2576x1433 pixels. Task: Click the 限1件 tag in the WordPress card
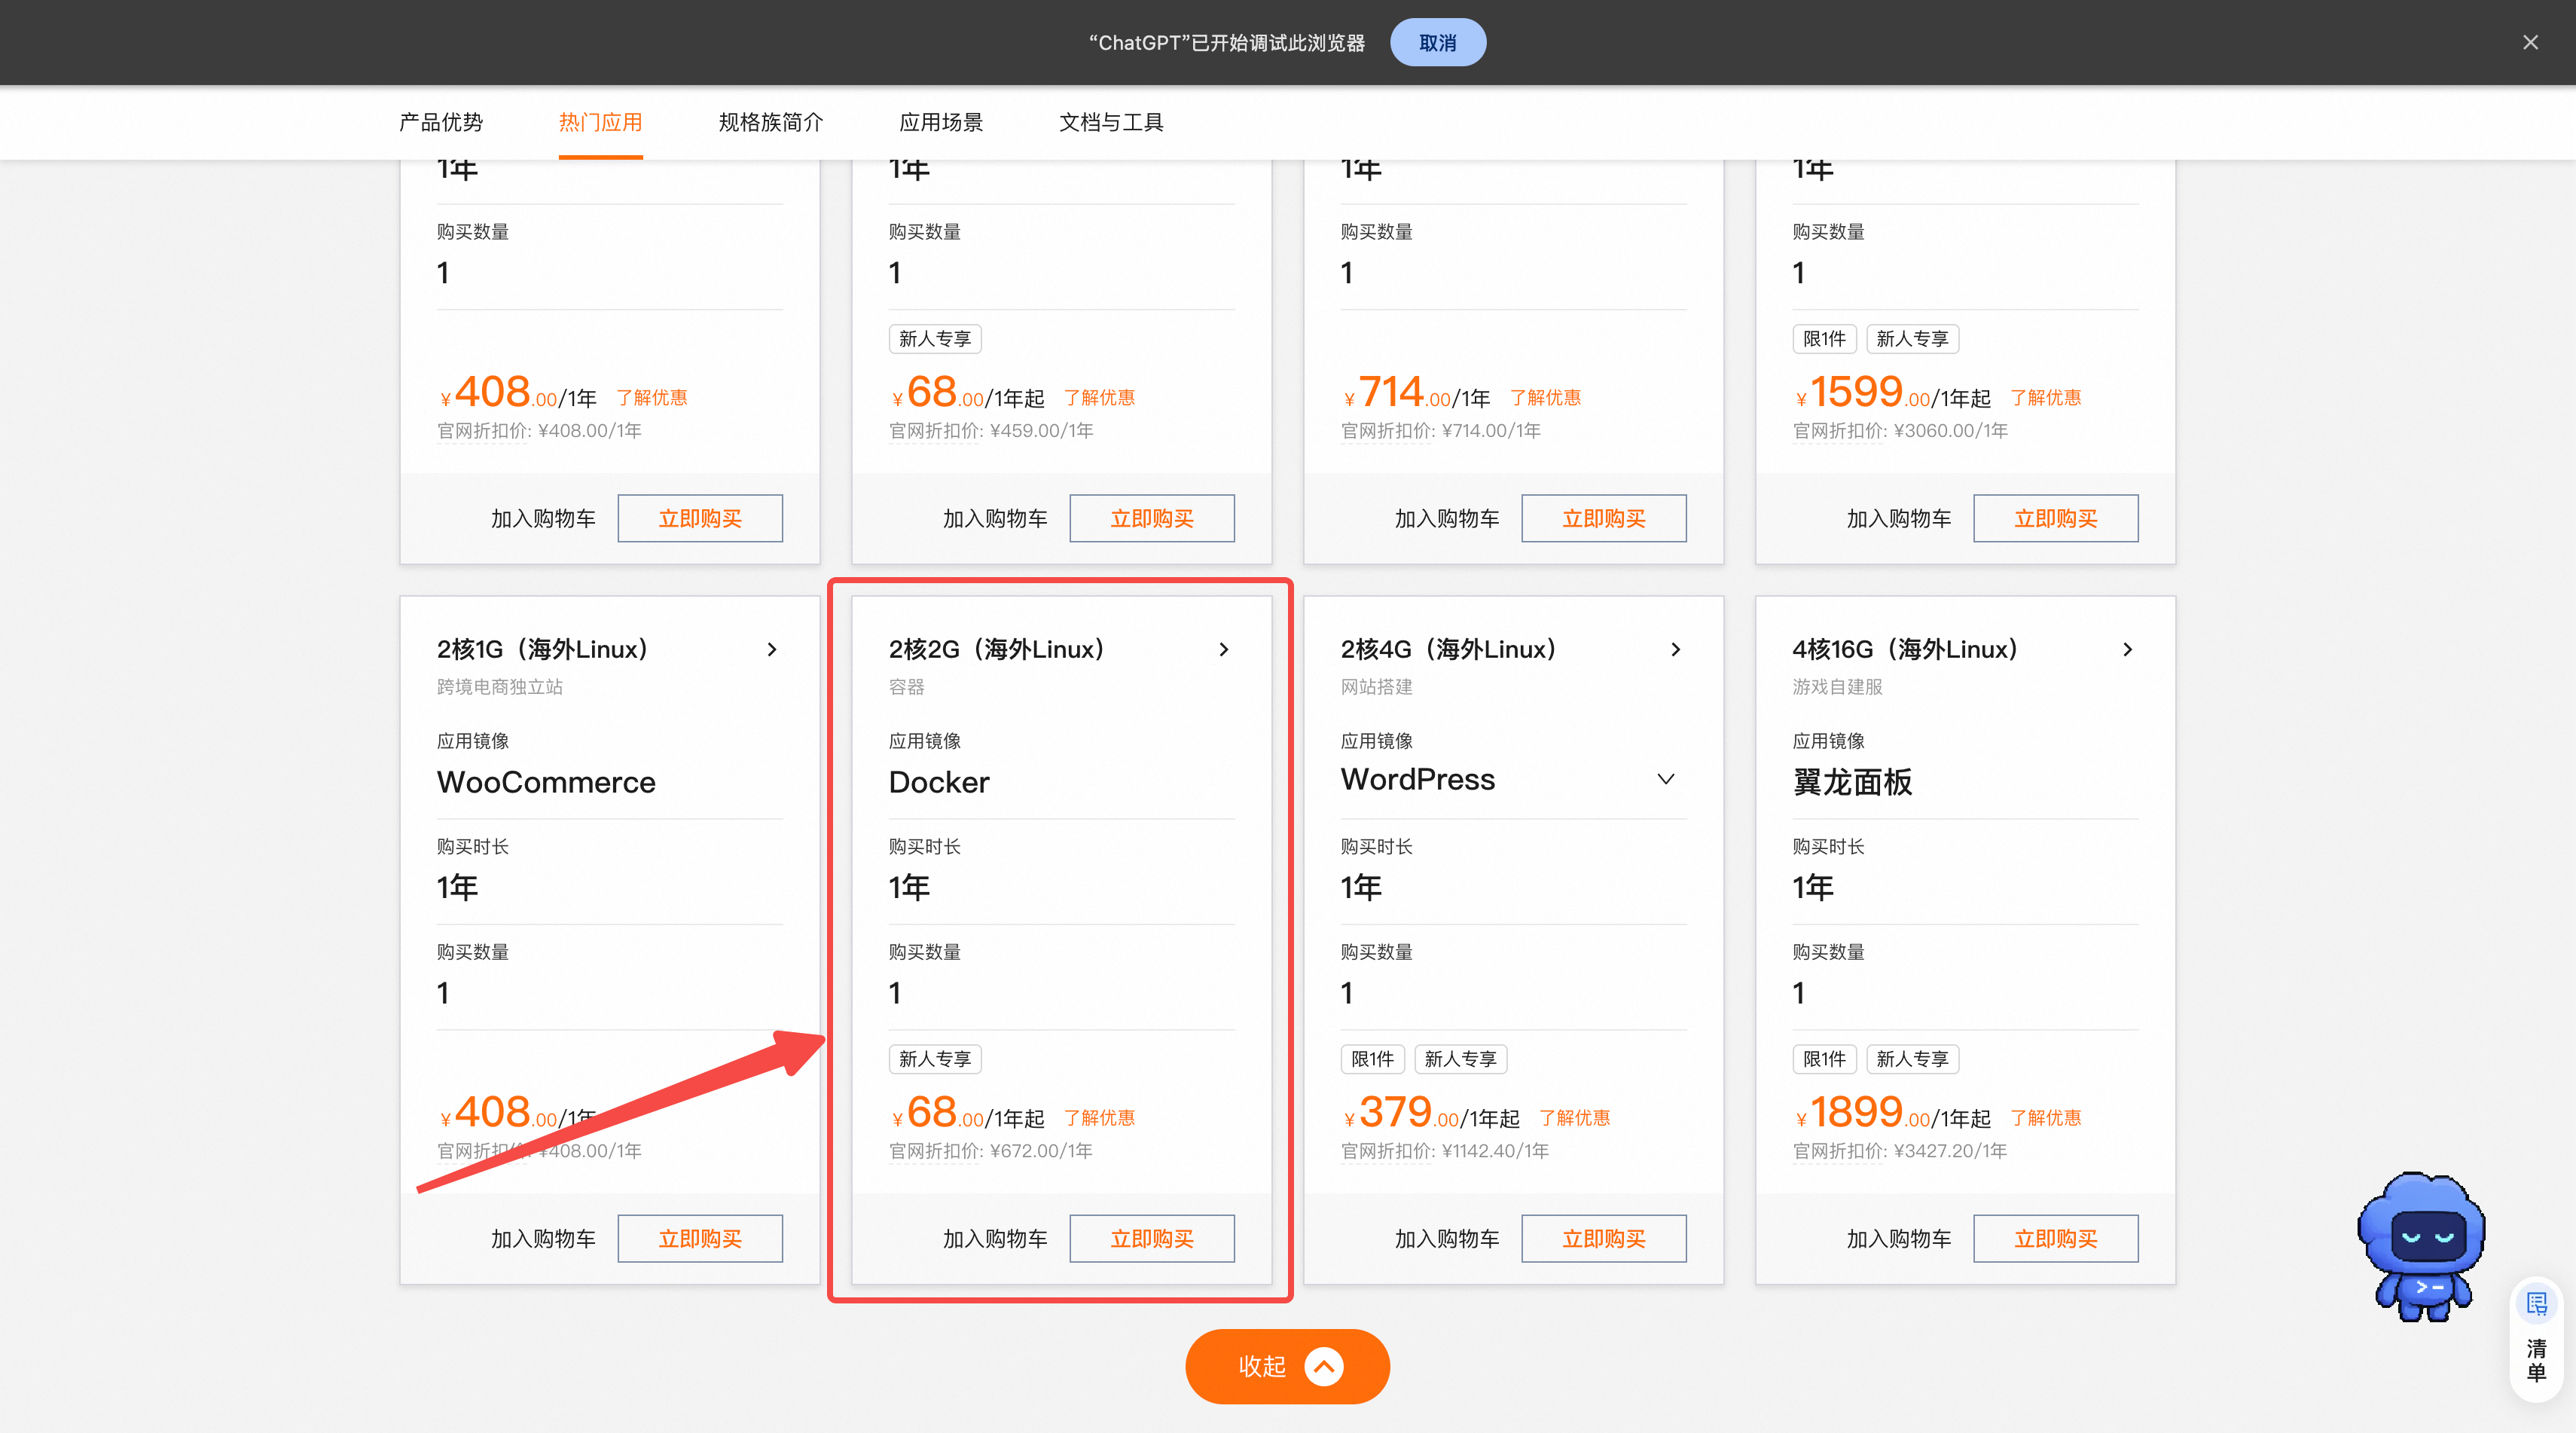[1372, 1058]
